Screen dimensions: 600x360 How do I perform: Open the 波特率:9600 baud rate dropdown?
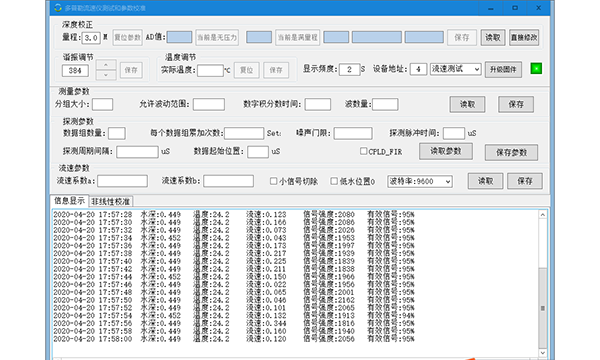[420, 181]
